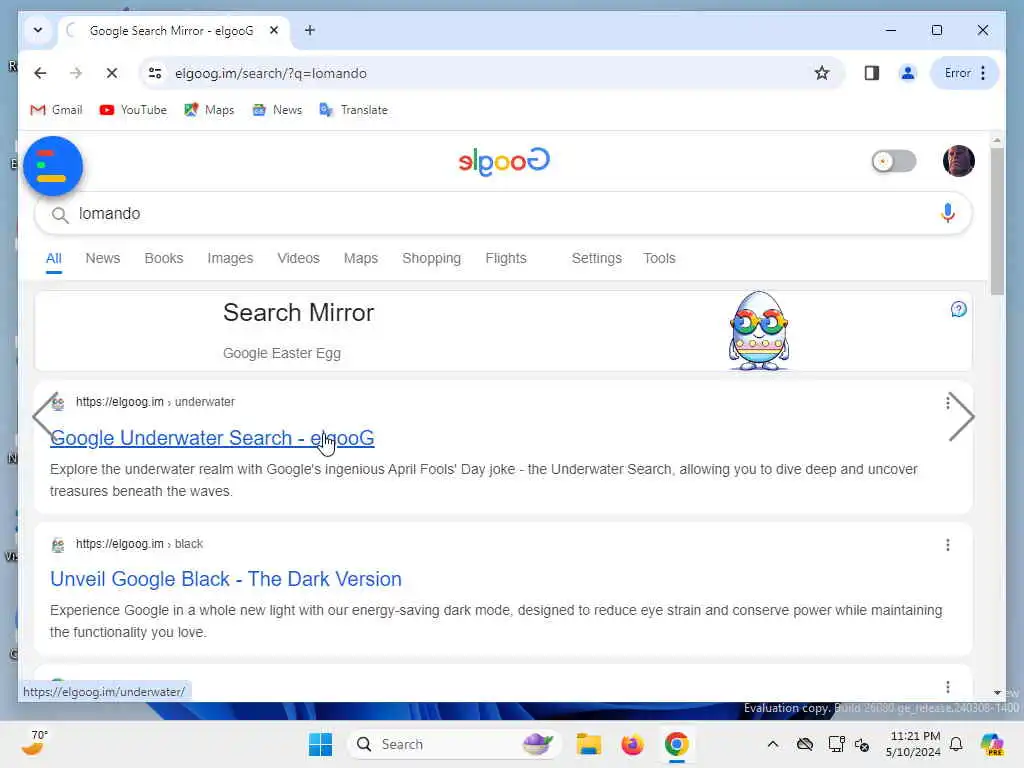Go back to the previous page
1024x768 pixels.
tap(40, 73)
